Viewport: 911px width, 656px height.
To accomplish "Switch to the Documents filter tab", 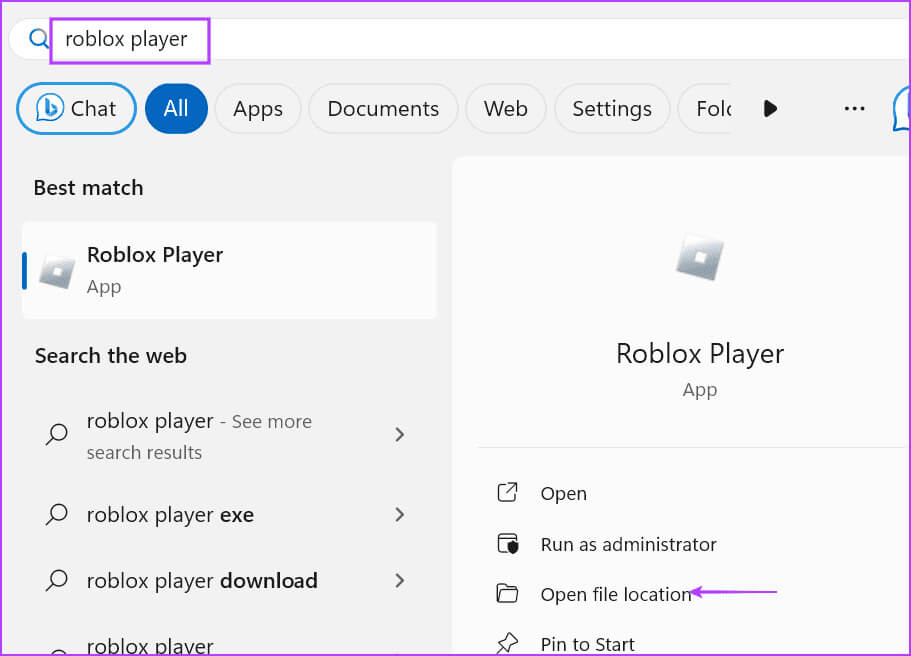I will pos(383,108).
